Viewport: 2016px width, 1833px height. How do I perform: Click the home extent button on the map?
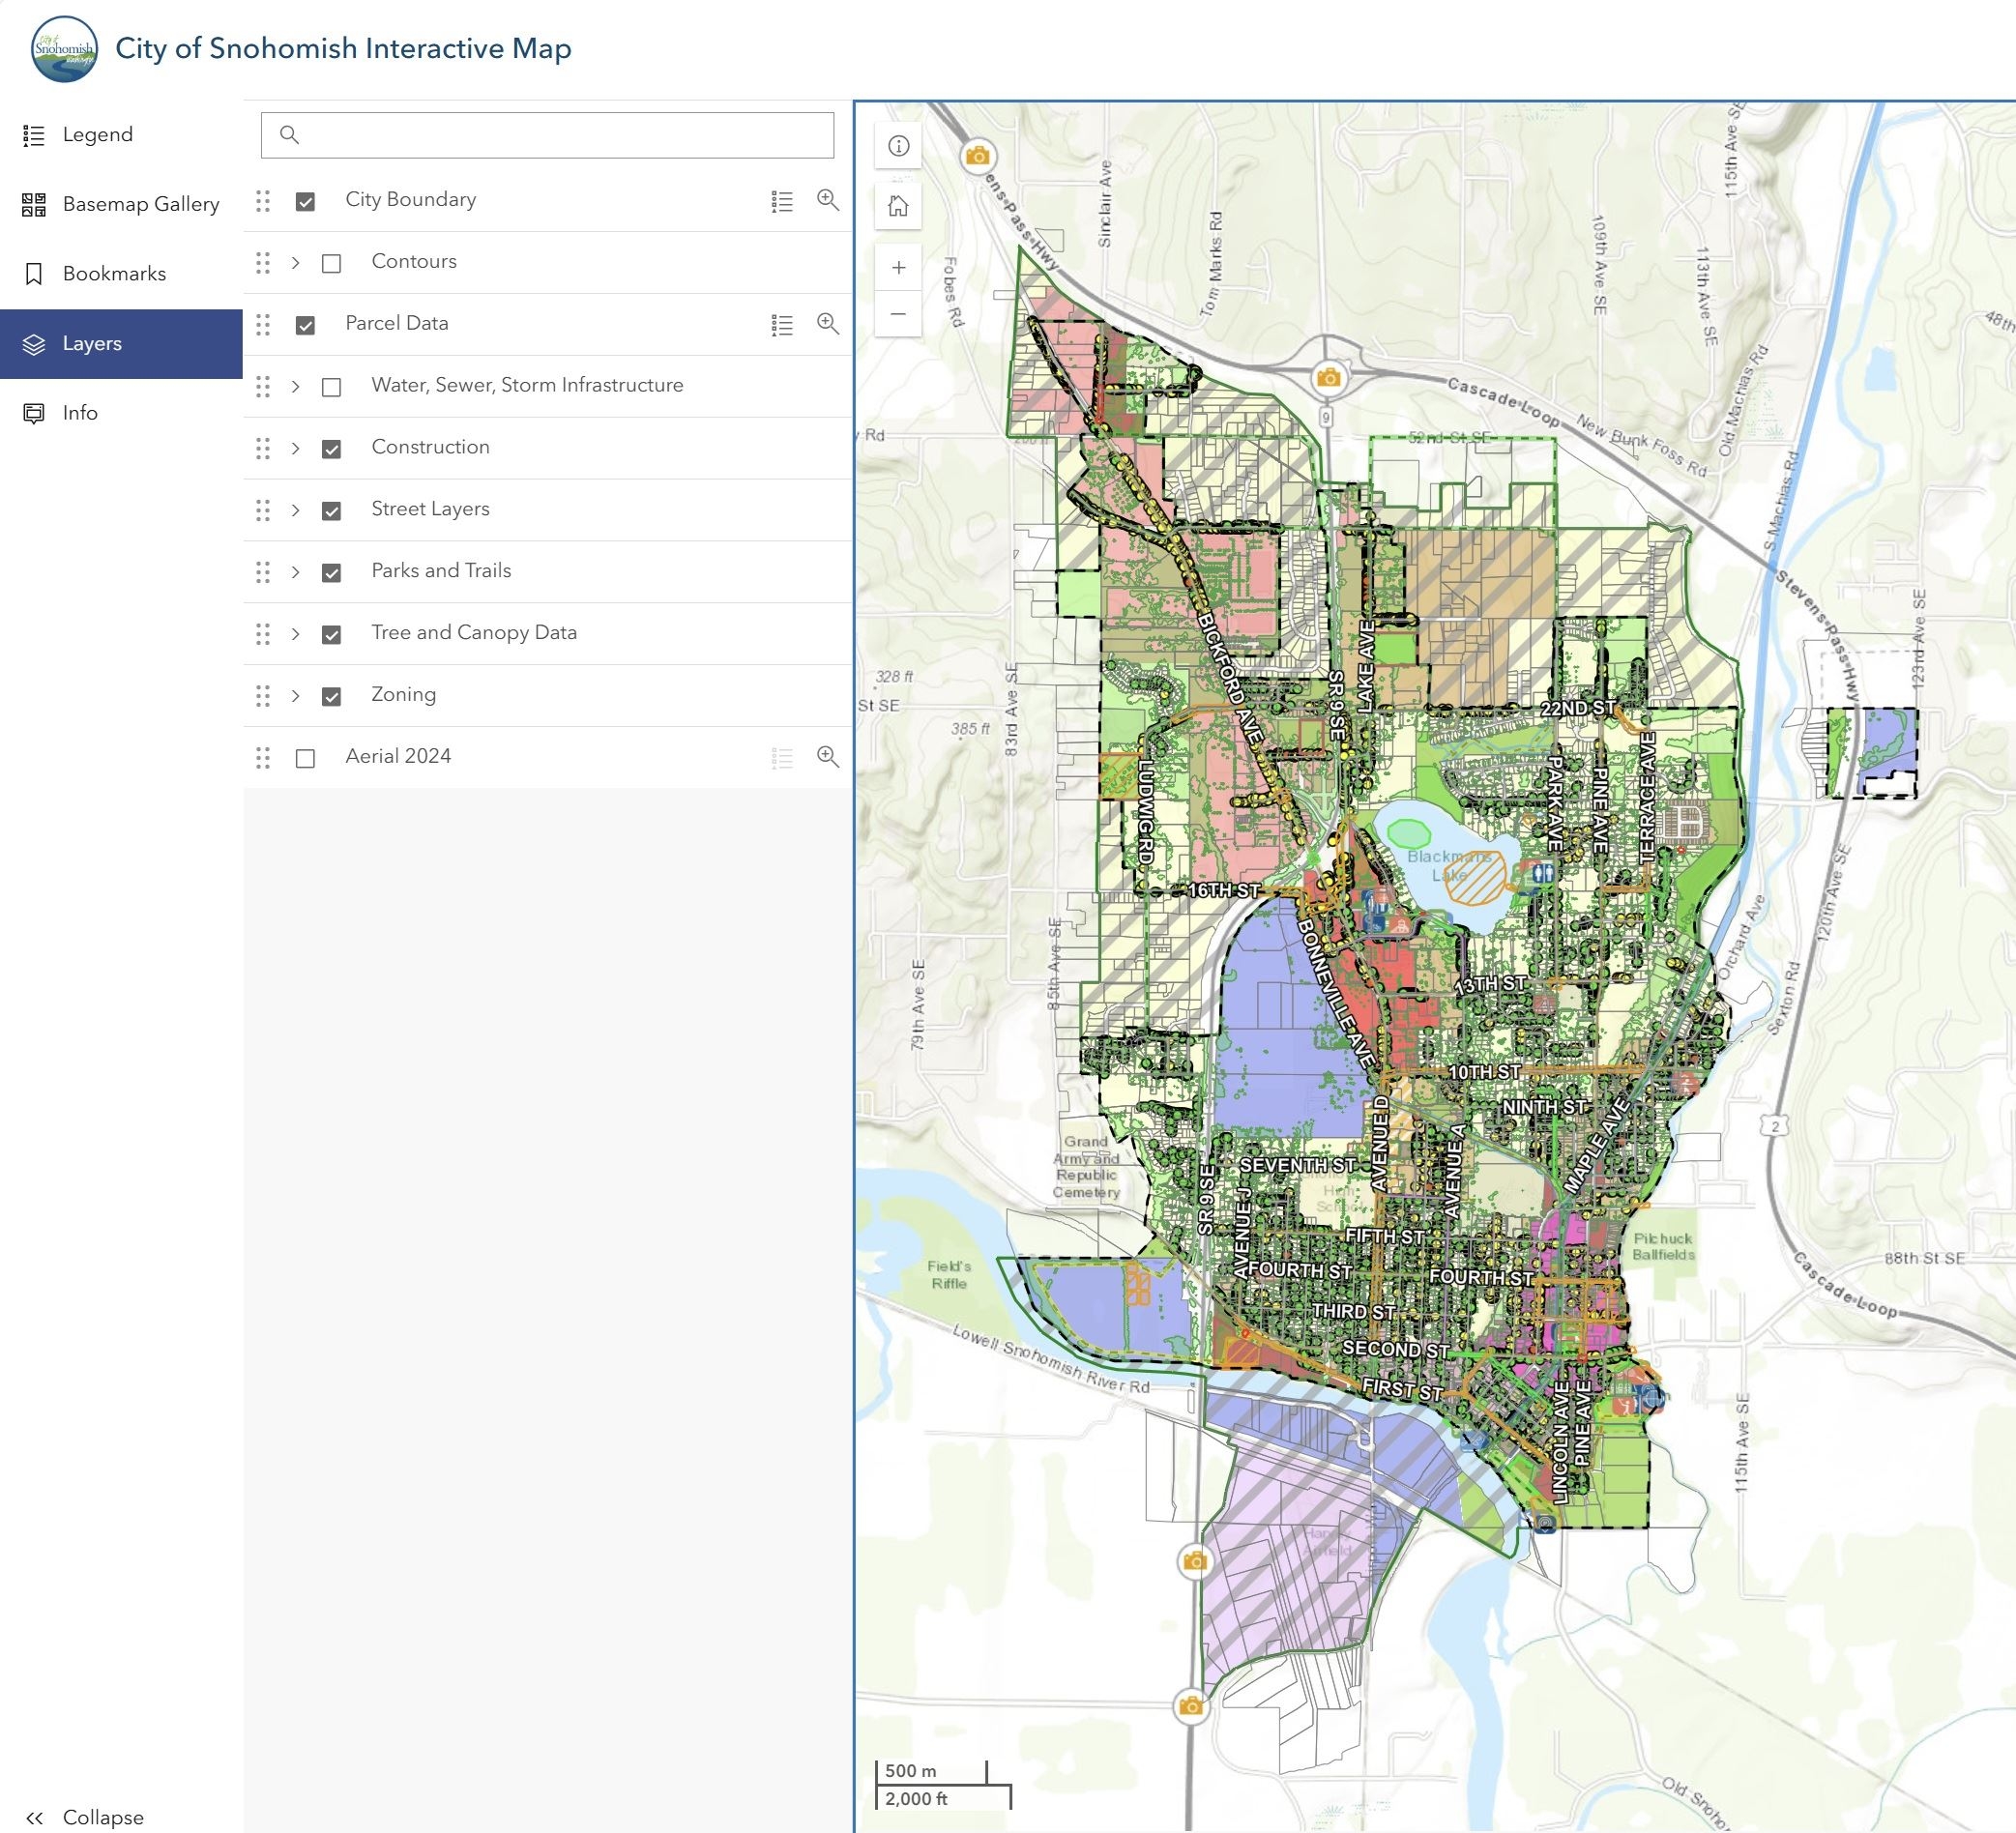pos(898,207)
